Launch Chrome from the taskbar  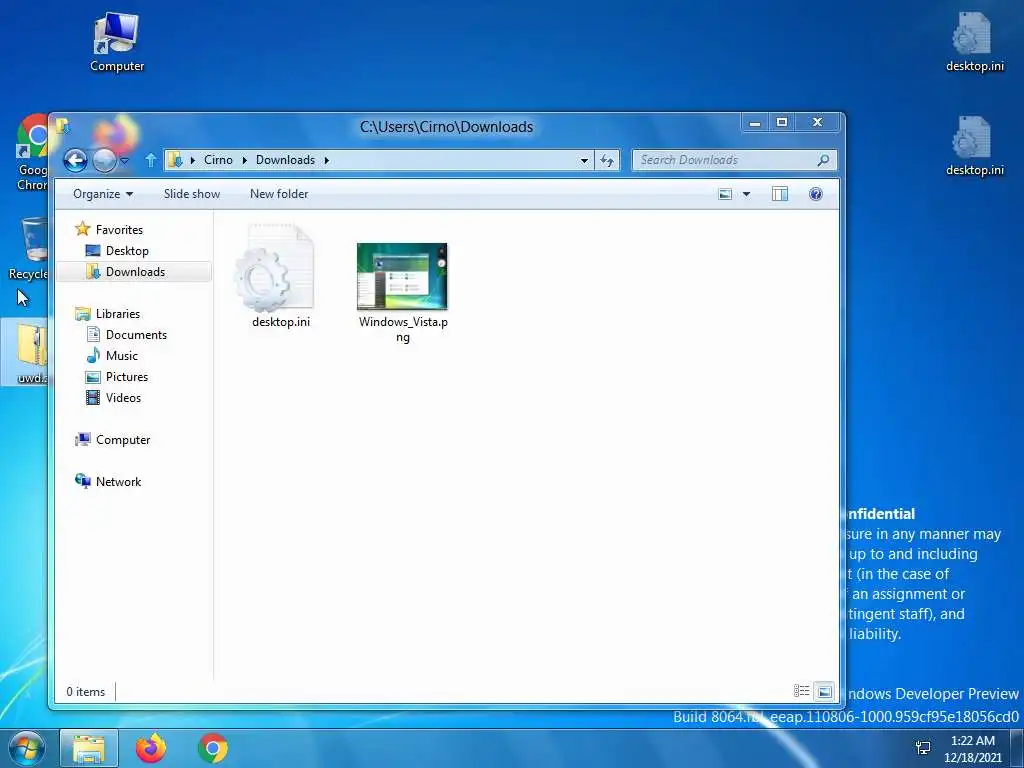pos(213,748)
